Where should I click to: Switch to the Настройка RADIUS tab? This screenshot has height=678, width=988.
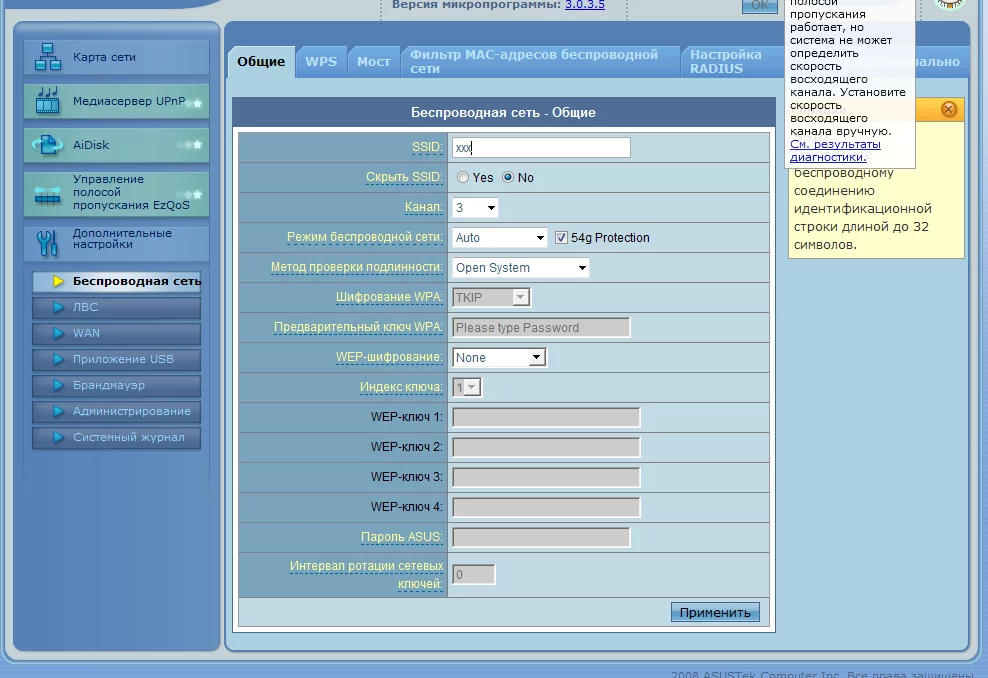click(x=726, y=62)
